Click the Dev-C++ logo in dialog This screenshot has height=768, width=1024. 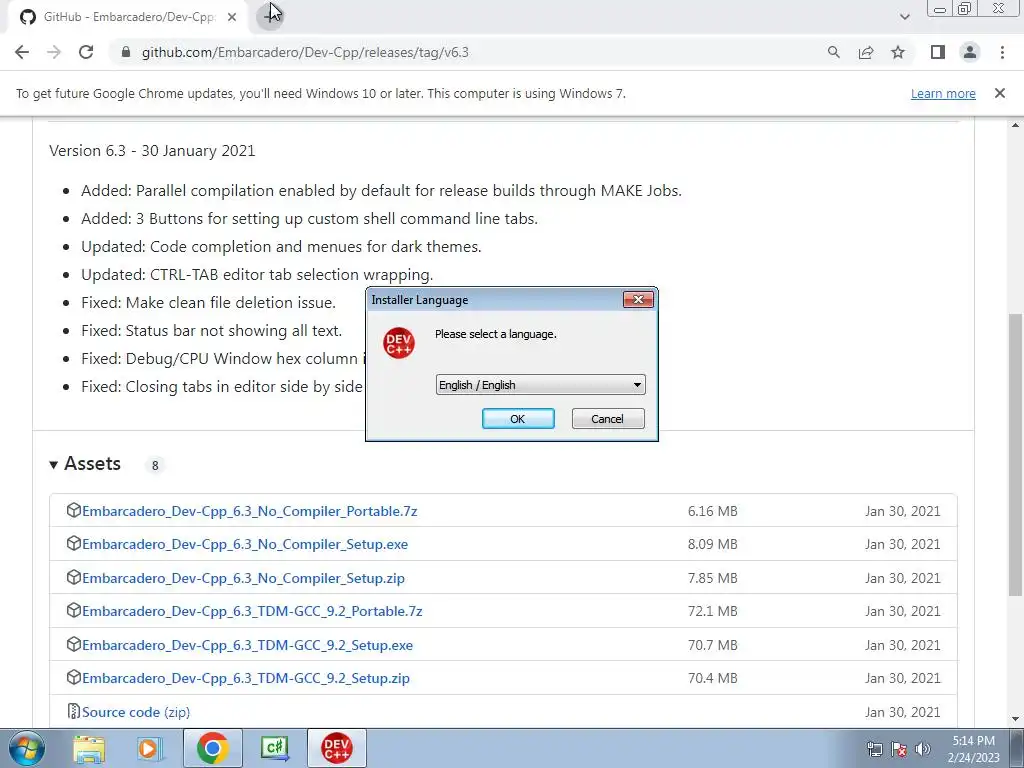[x=398, y=344]
